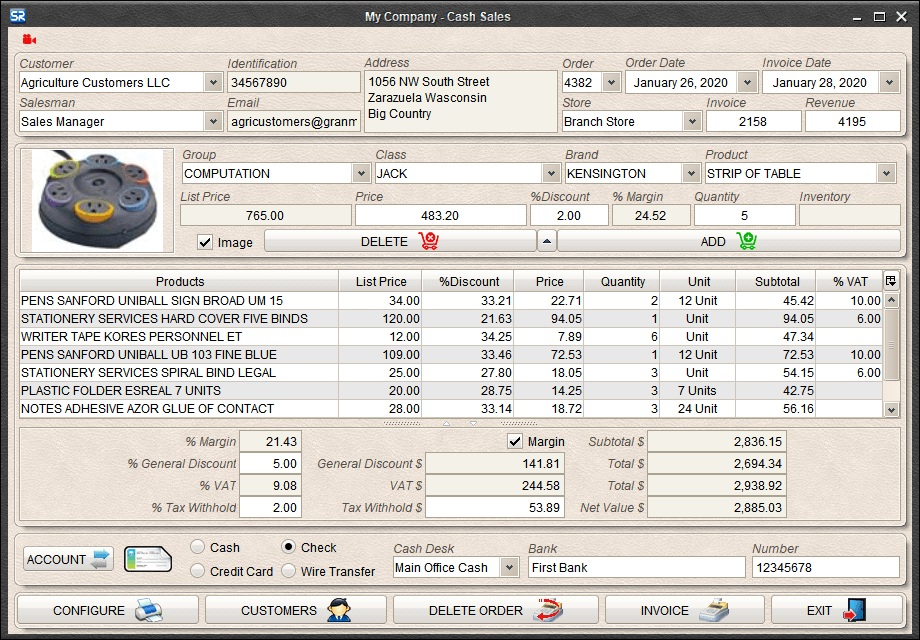Click the product %Discount field

click(x=569, y=216)
